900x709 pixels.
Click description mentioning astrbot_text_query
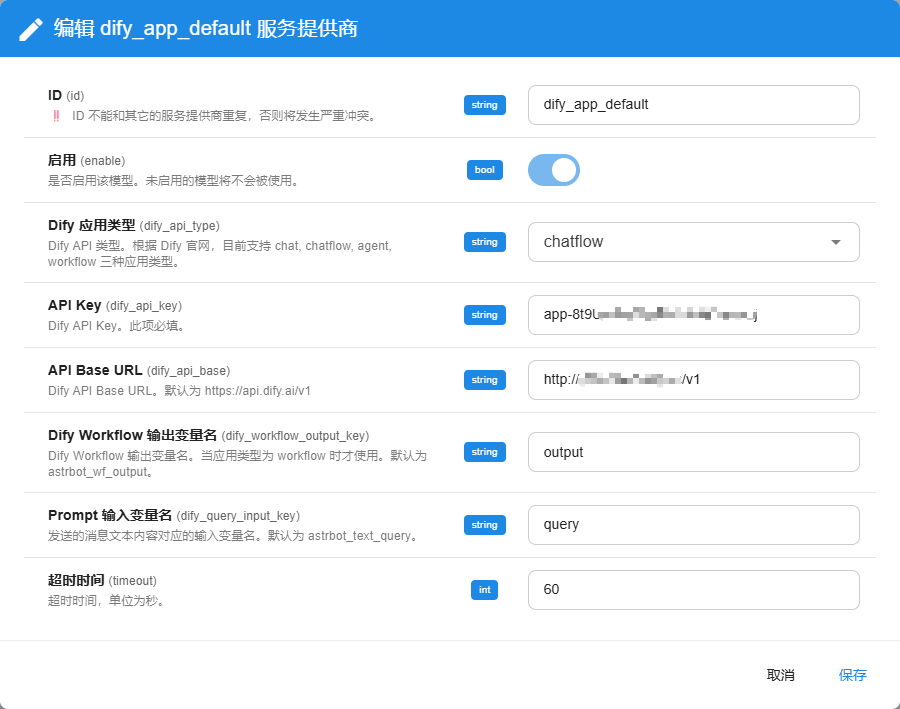pyautogui.click(x=234, y=536)
